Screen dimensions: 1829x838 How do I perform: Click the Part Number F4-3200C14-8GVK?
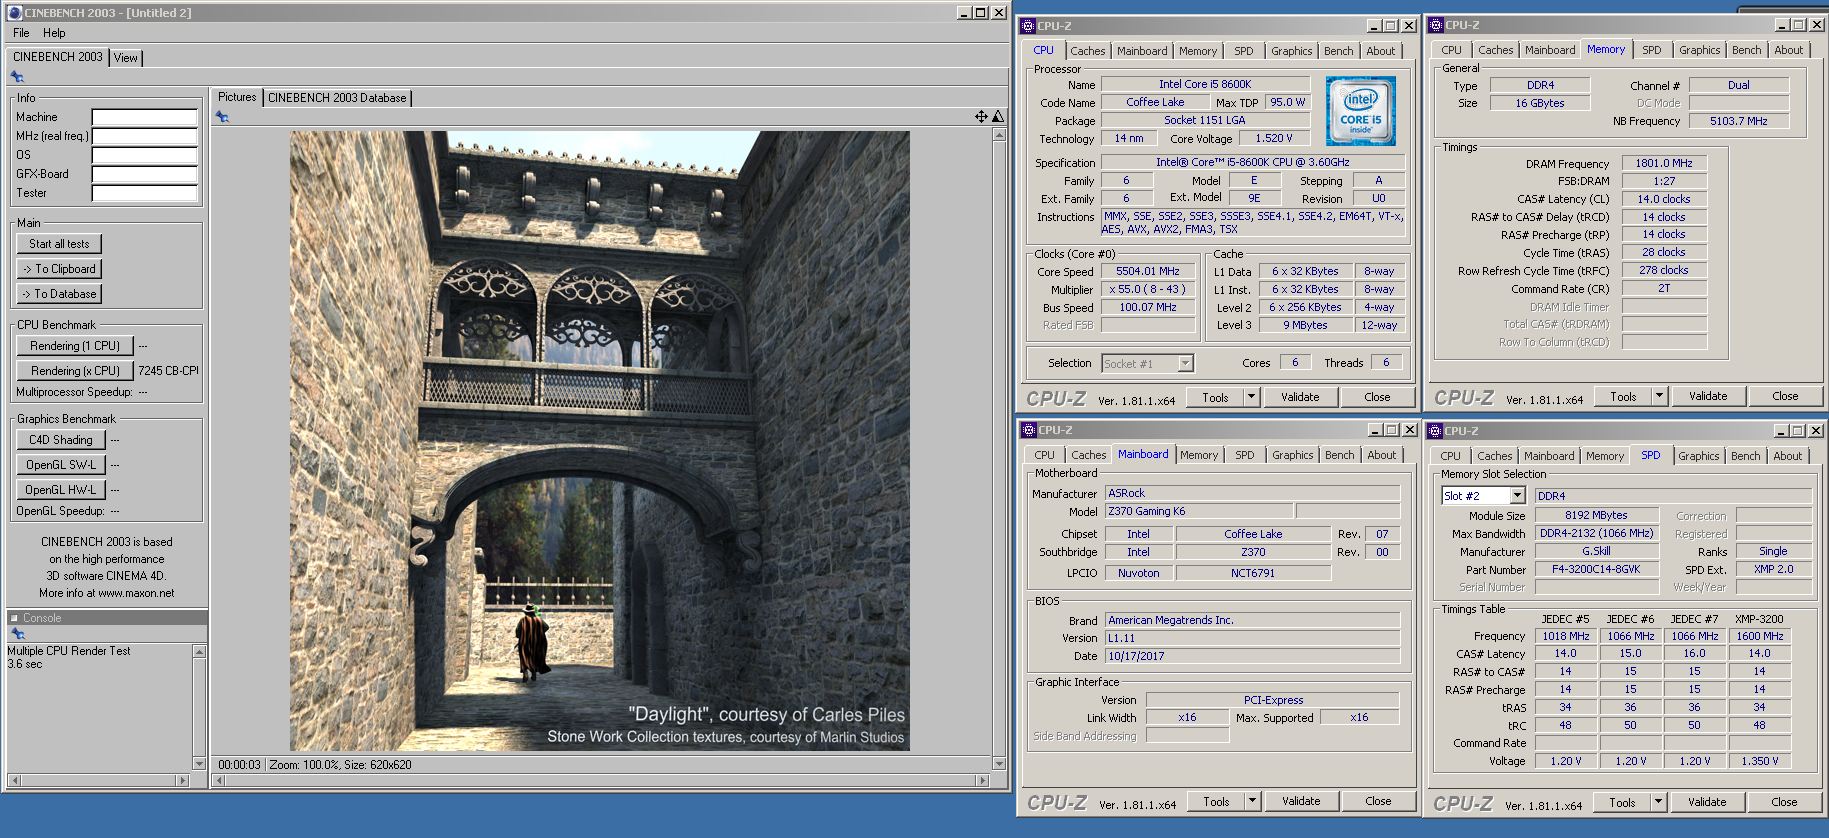(x=1596, y=569)
